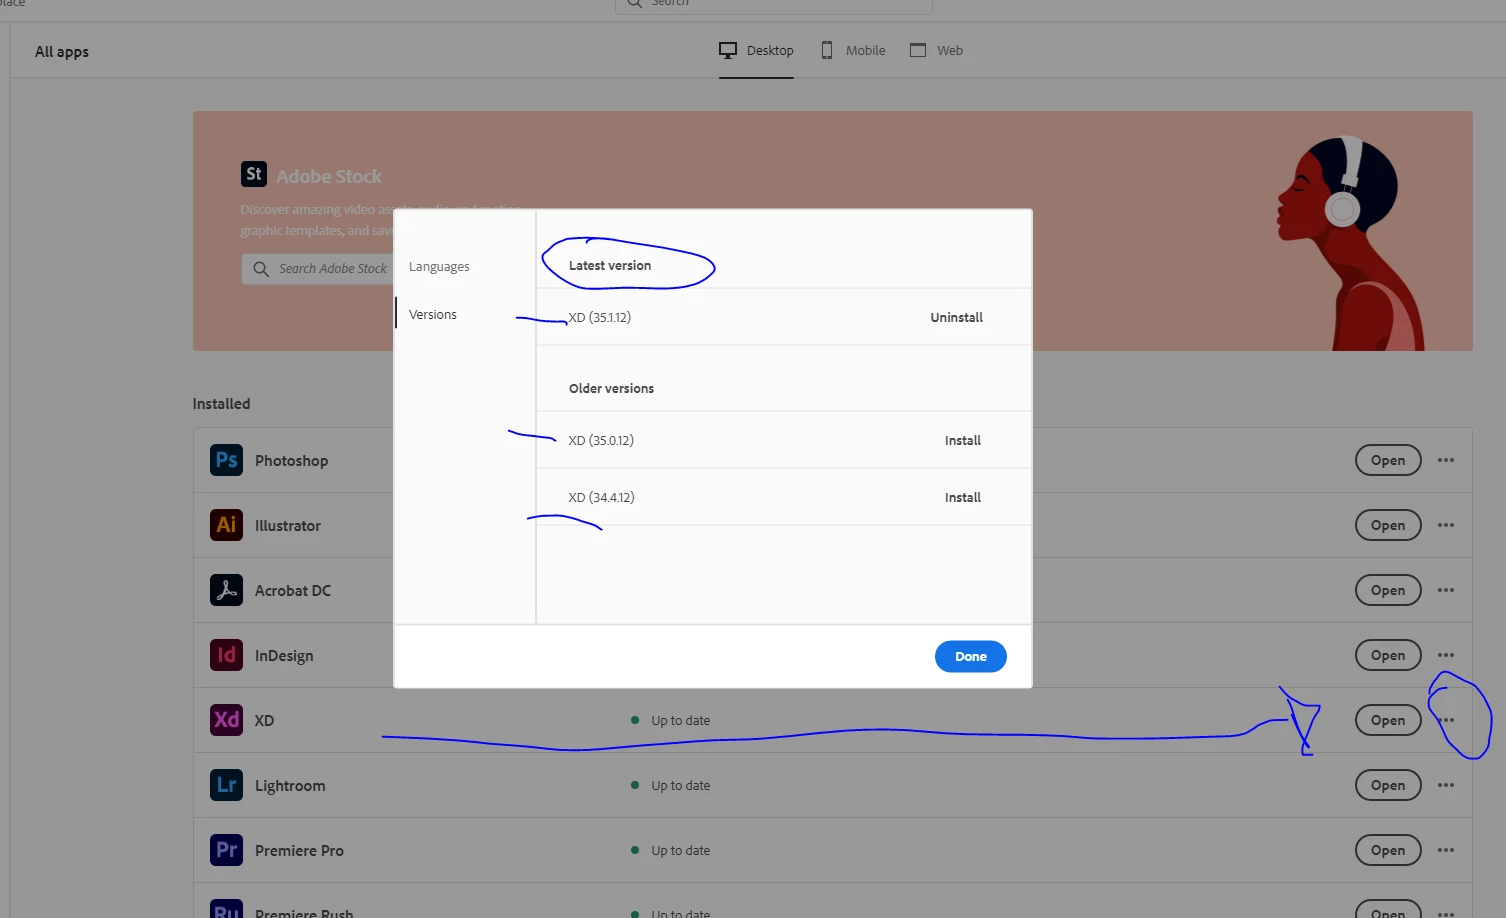The height and width of the screenshot is (918, 1506).
Task: Click the Illustrator app icon
Action: tap(226, 525)
